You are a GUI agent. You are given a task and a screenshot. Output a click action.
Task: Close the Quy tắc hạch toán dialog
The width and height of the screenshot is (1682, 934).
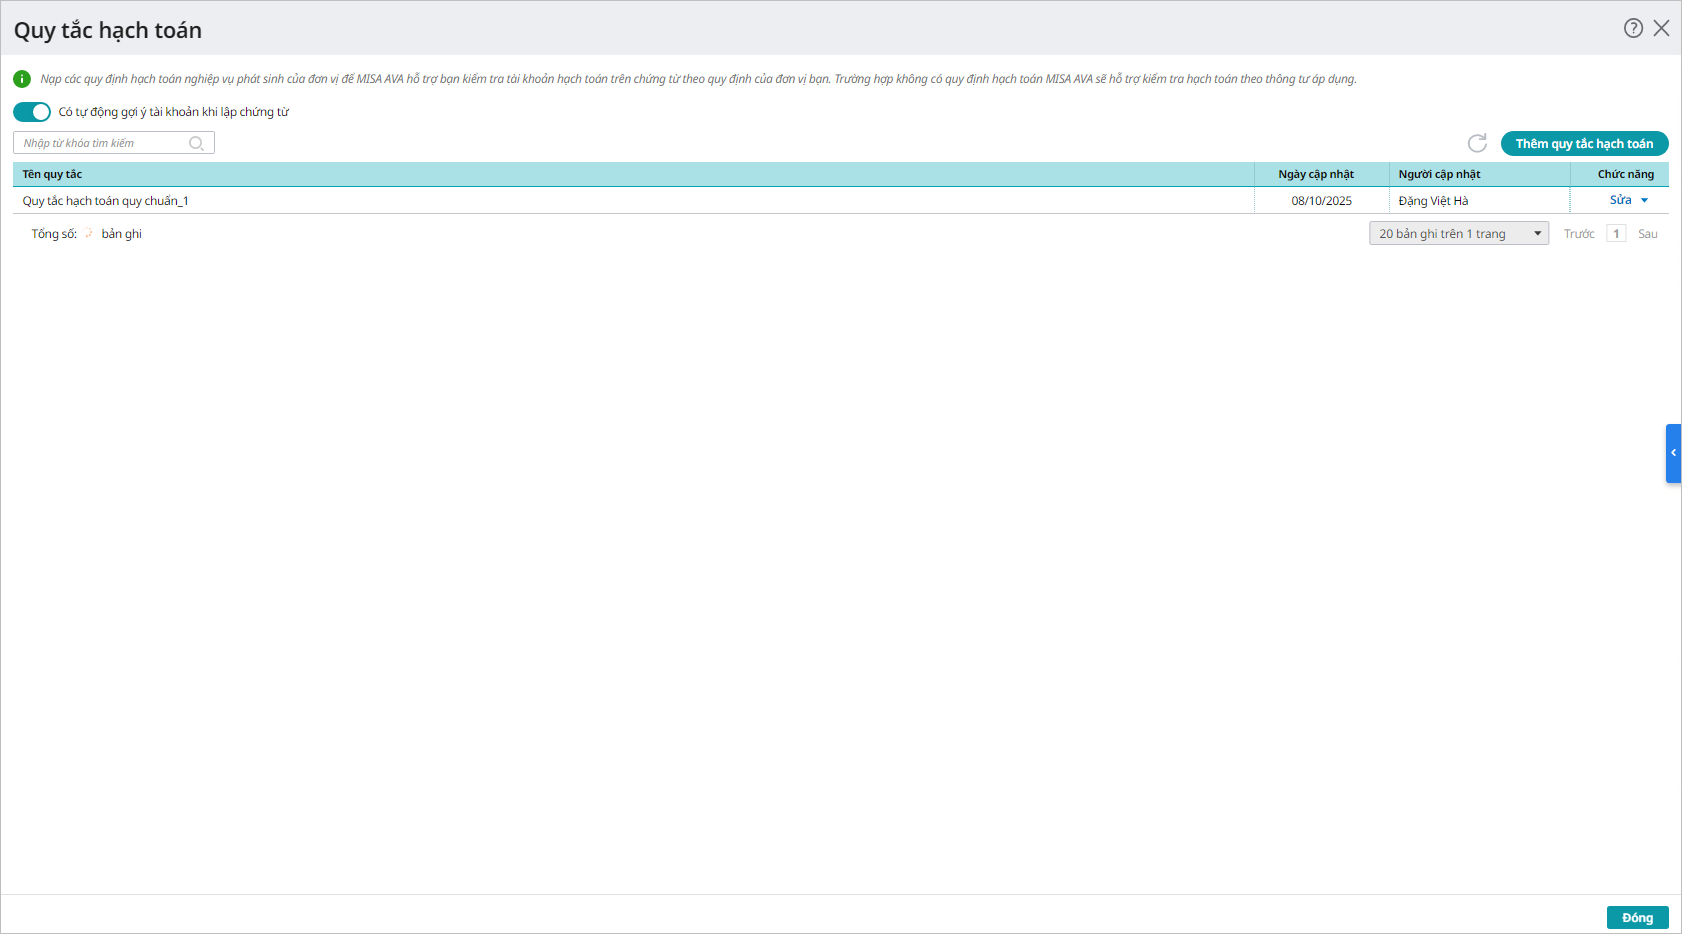click(x=1661, y=28)
